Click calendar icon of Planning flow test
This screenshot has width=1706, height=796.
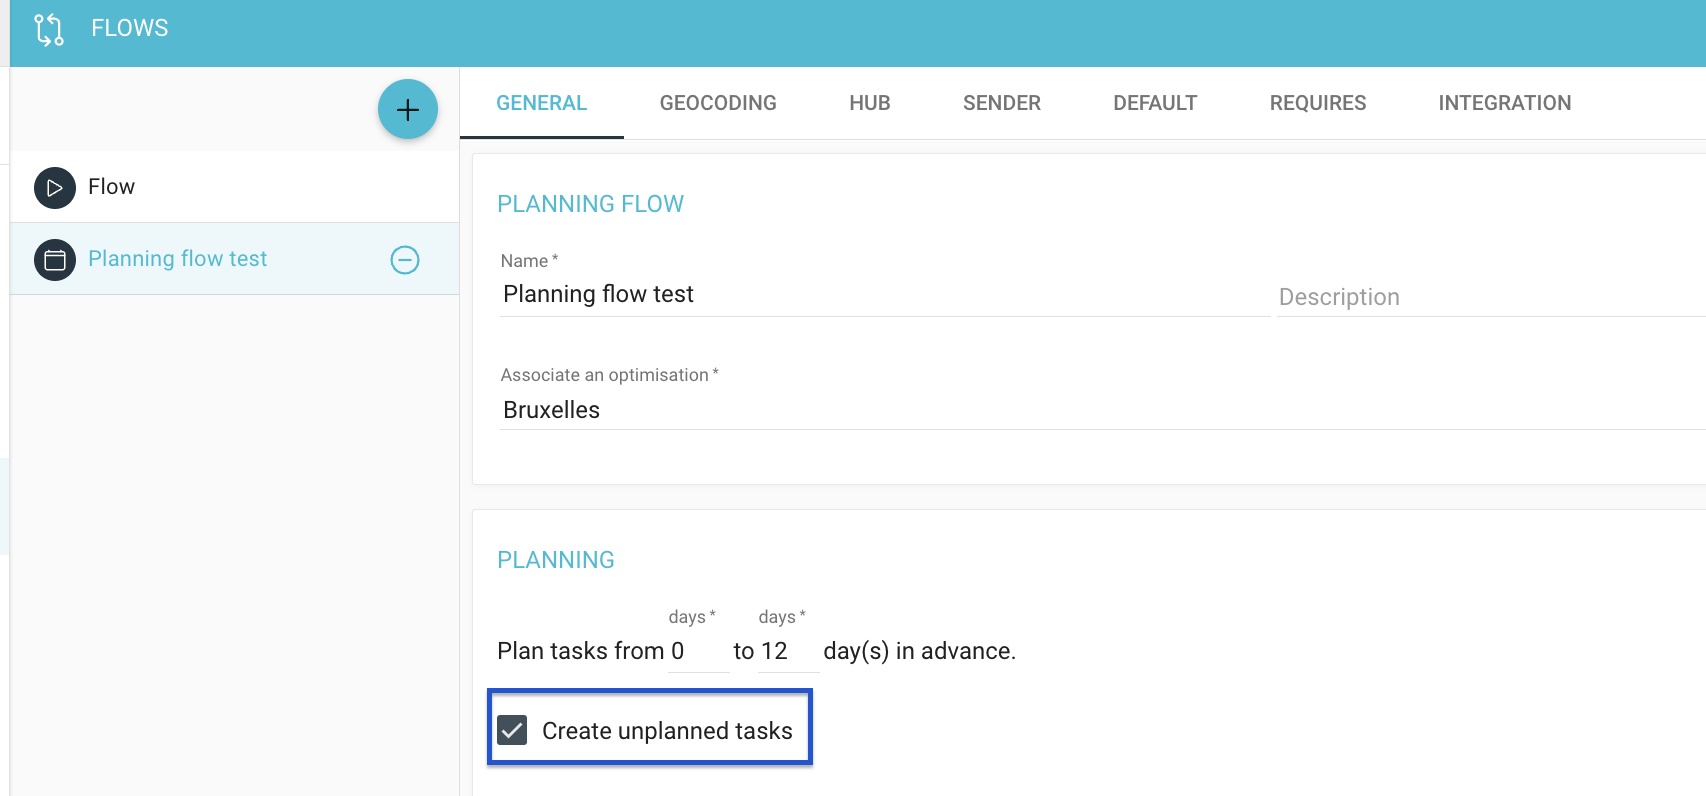pos(55,260)
